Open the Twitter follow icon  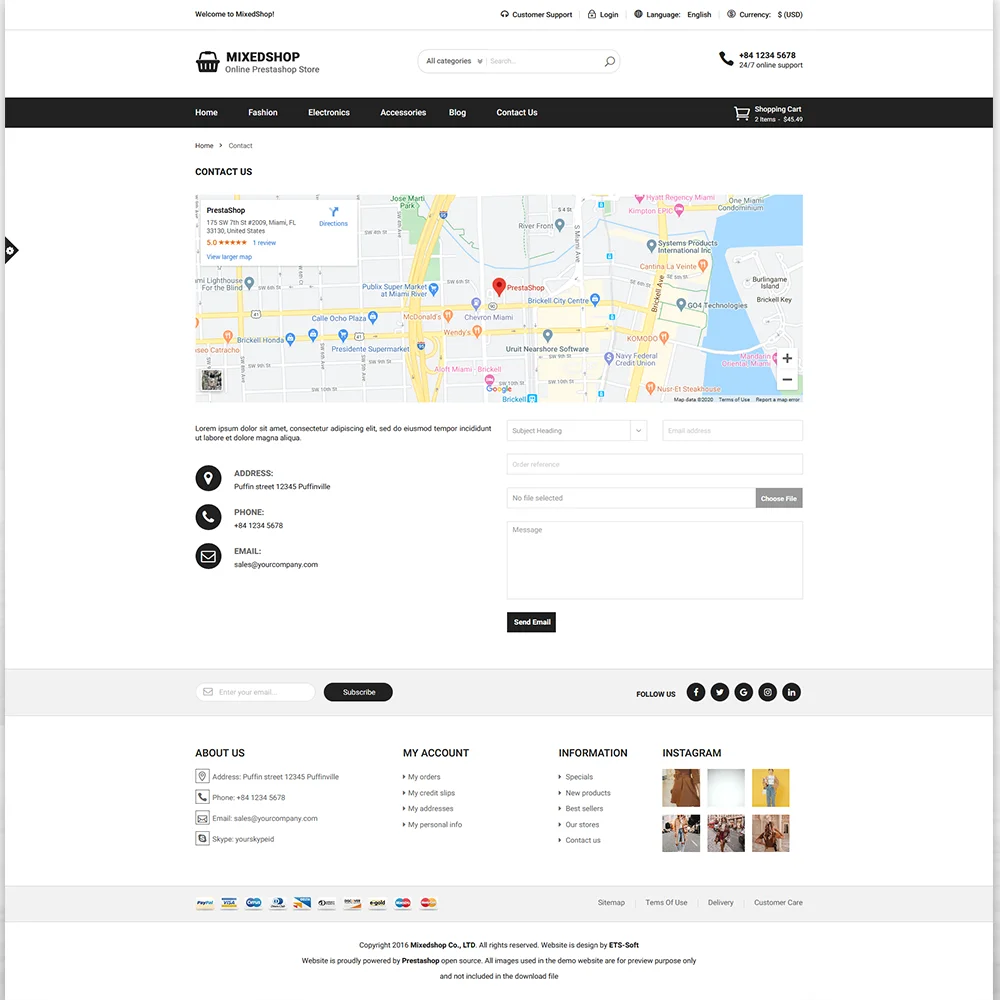[x=719, y=692]
